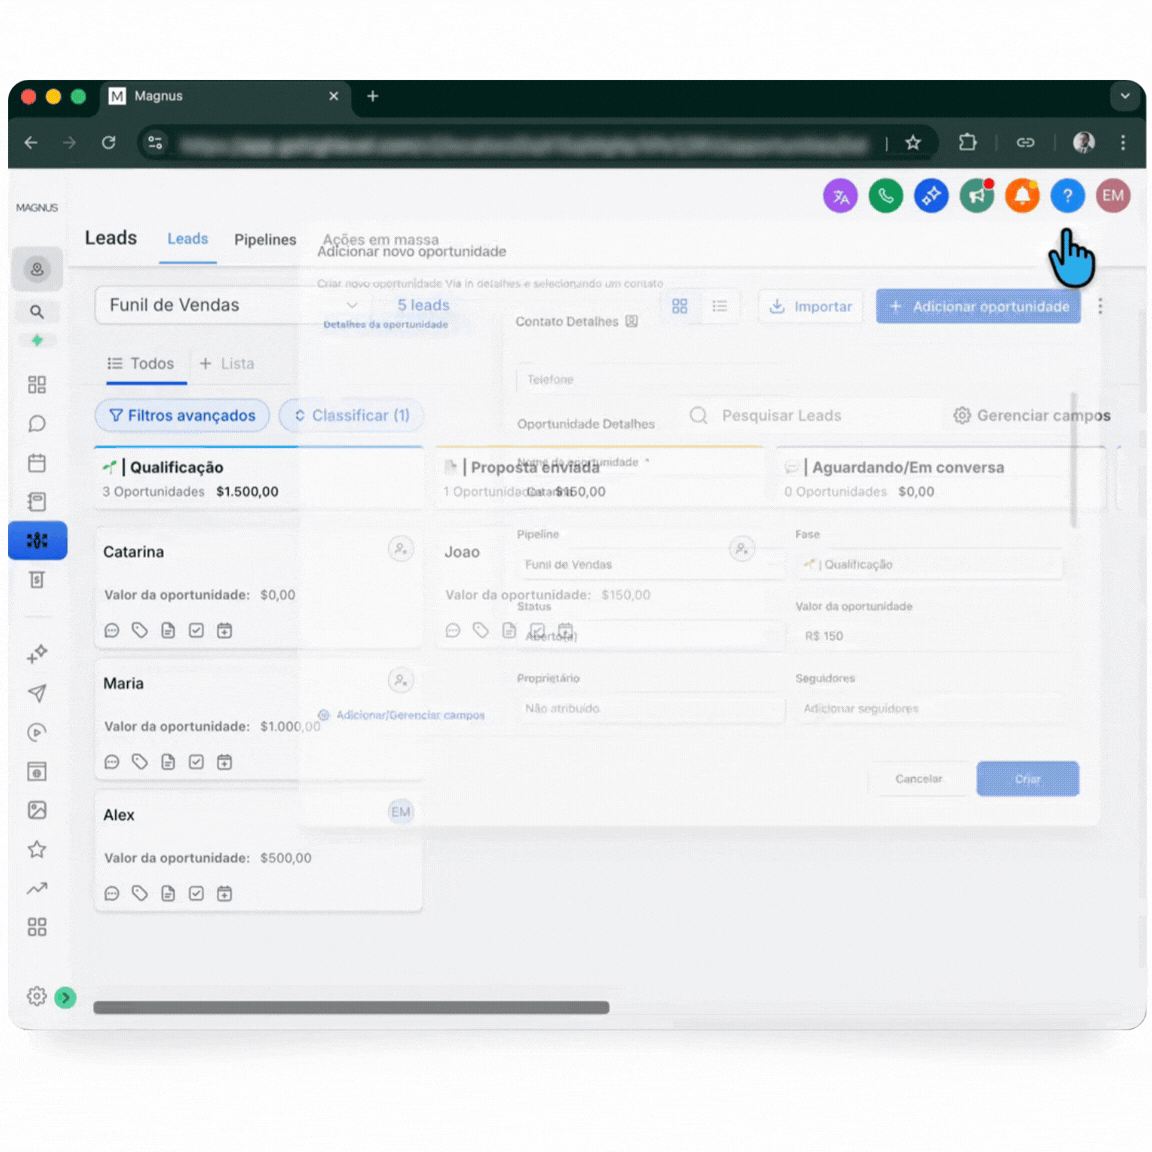The height and width of the screenshot is (1152, 1152).
Task: Assign owner on Maria card avatar
Action: [x=400, y=680]
